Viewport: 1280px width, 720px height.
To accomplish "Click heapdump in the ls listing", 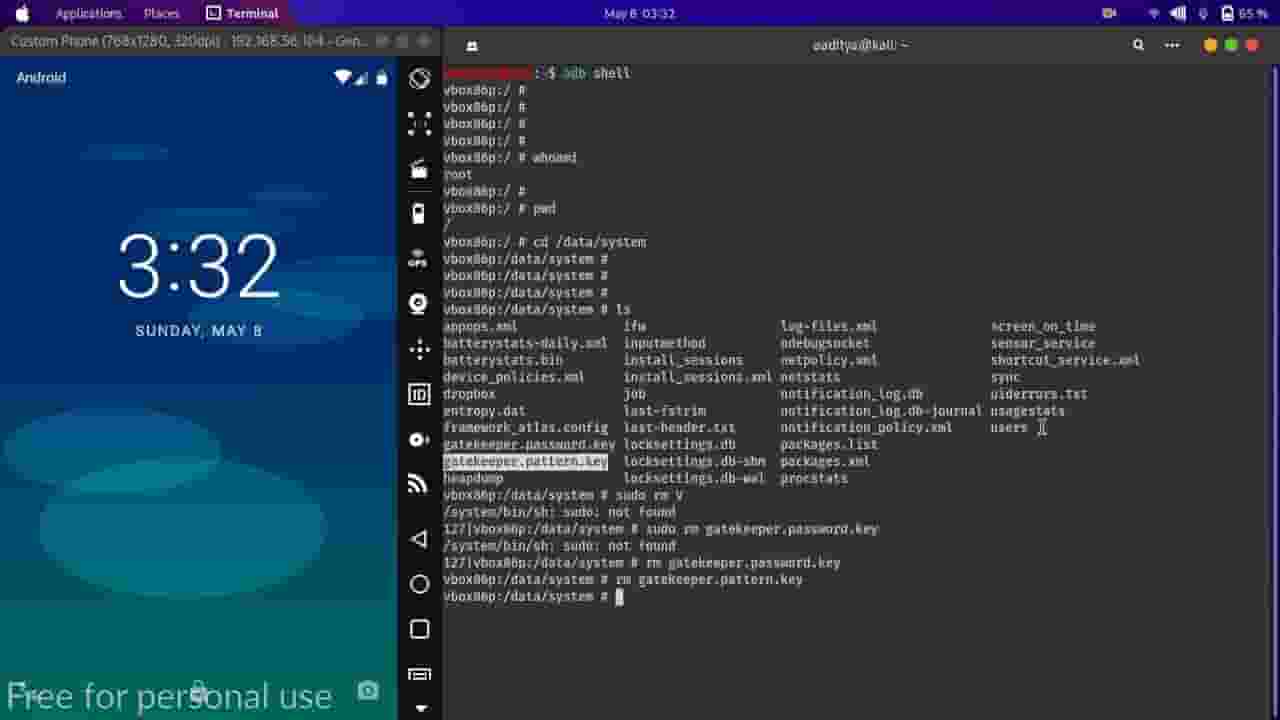I will coord(473,479).
